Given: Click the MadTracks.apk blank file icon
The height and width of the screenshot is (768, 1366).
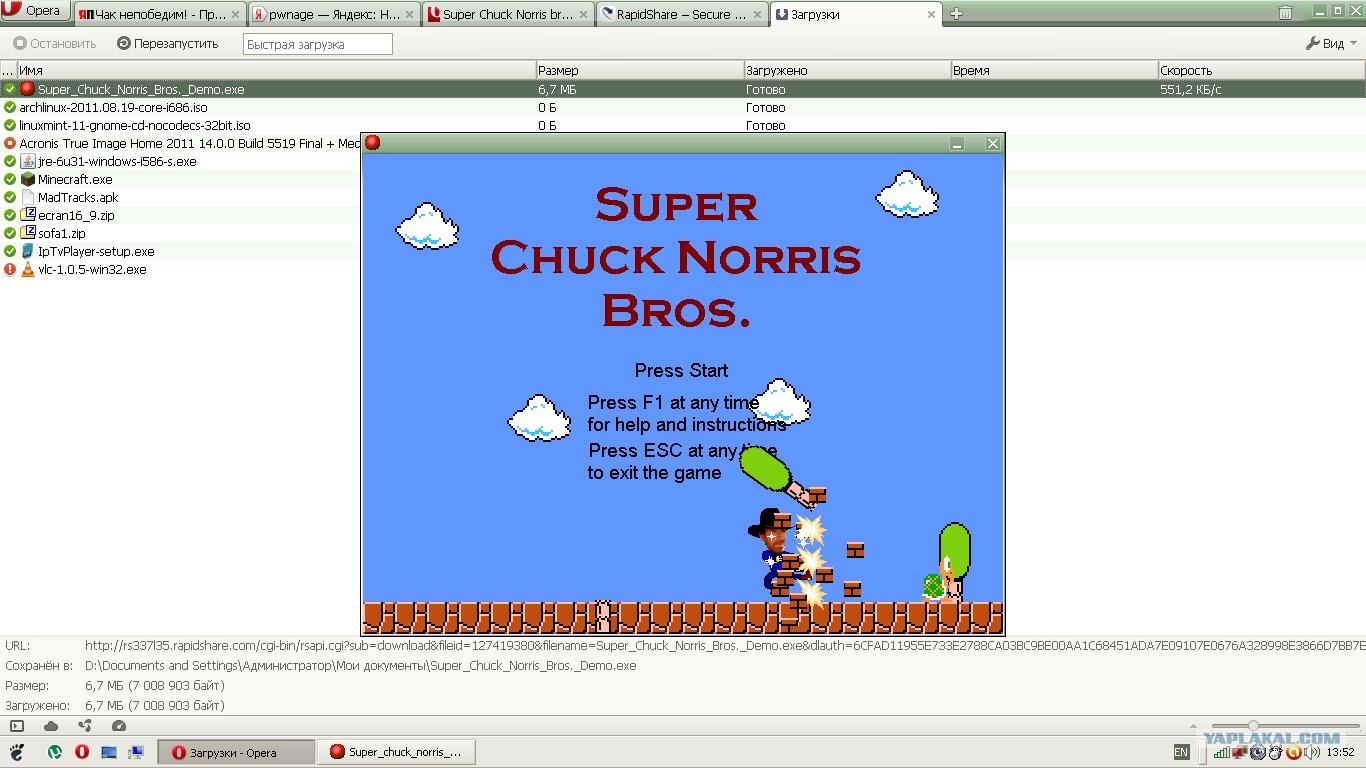Looking at the screenshot, I should (x=28, y=197).
